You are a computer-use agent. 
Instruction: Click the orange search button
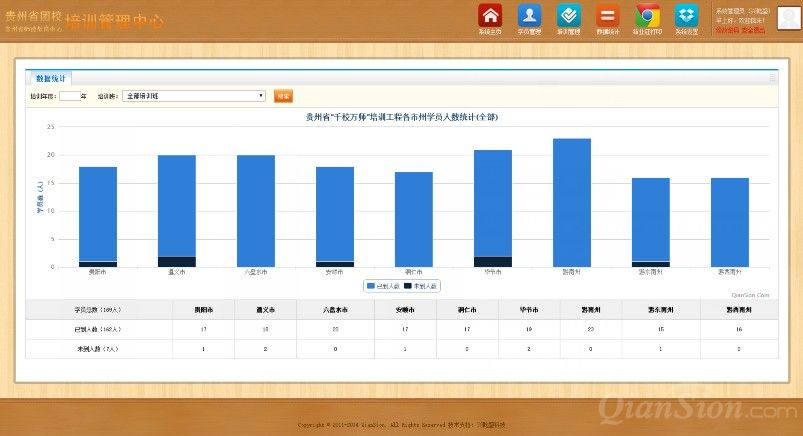click(283, 96)
